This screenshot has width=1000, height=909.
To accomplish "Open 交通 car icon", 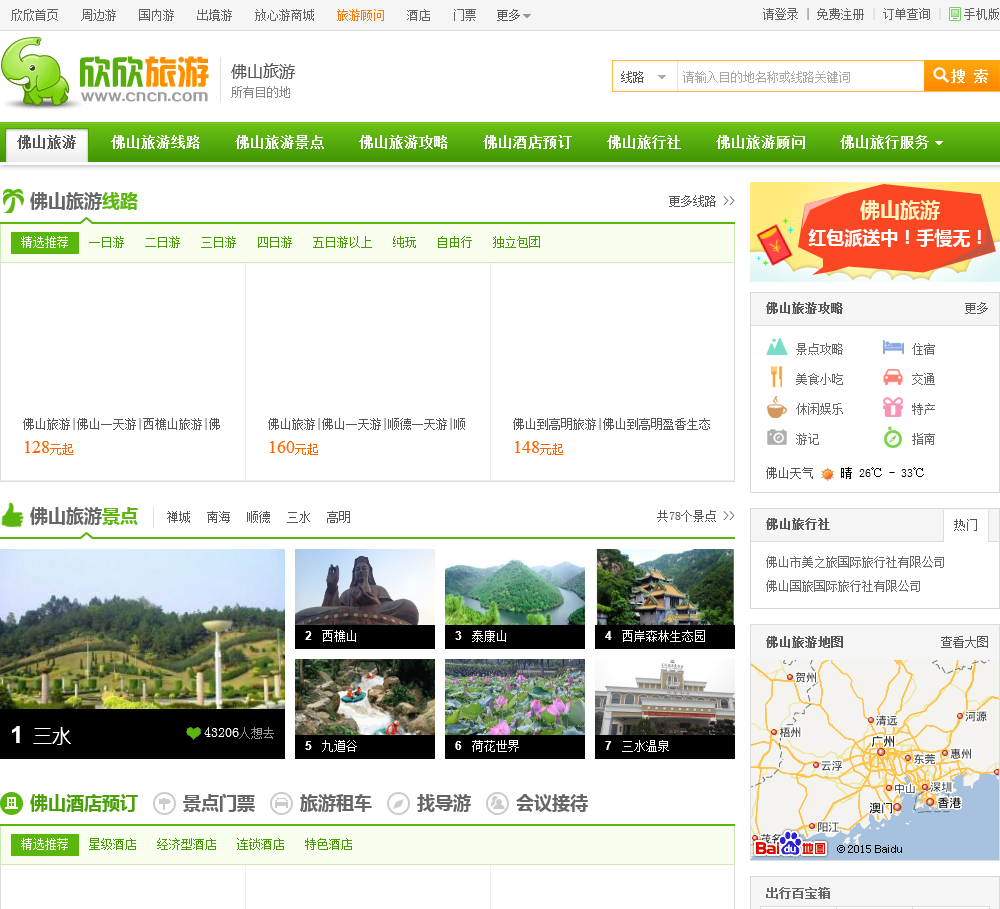I will point(893,378).
